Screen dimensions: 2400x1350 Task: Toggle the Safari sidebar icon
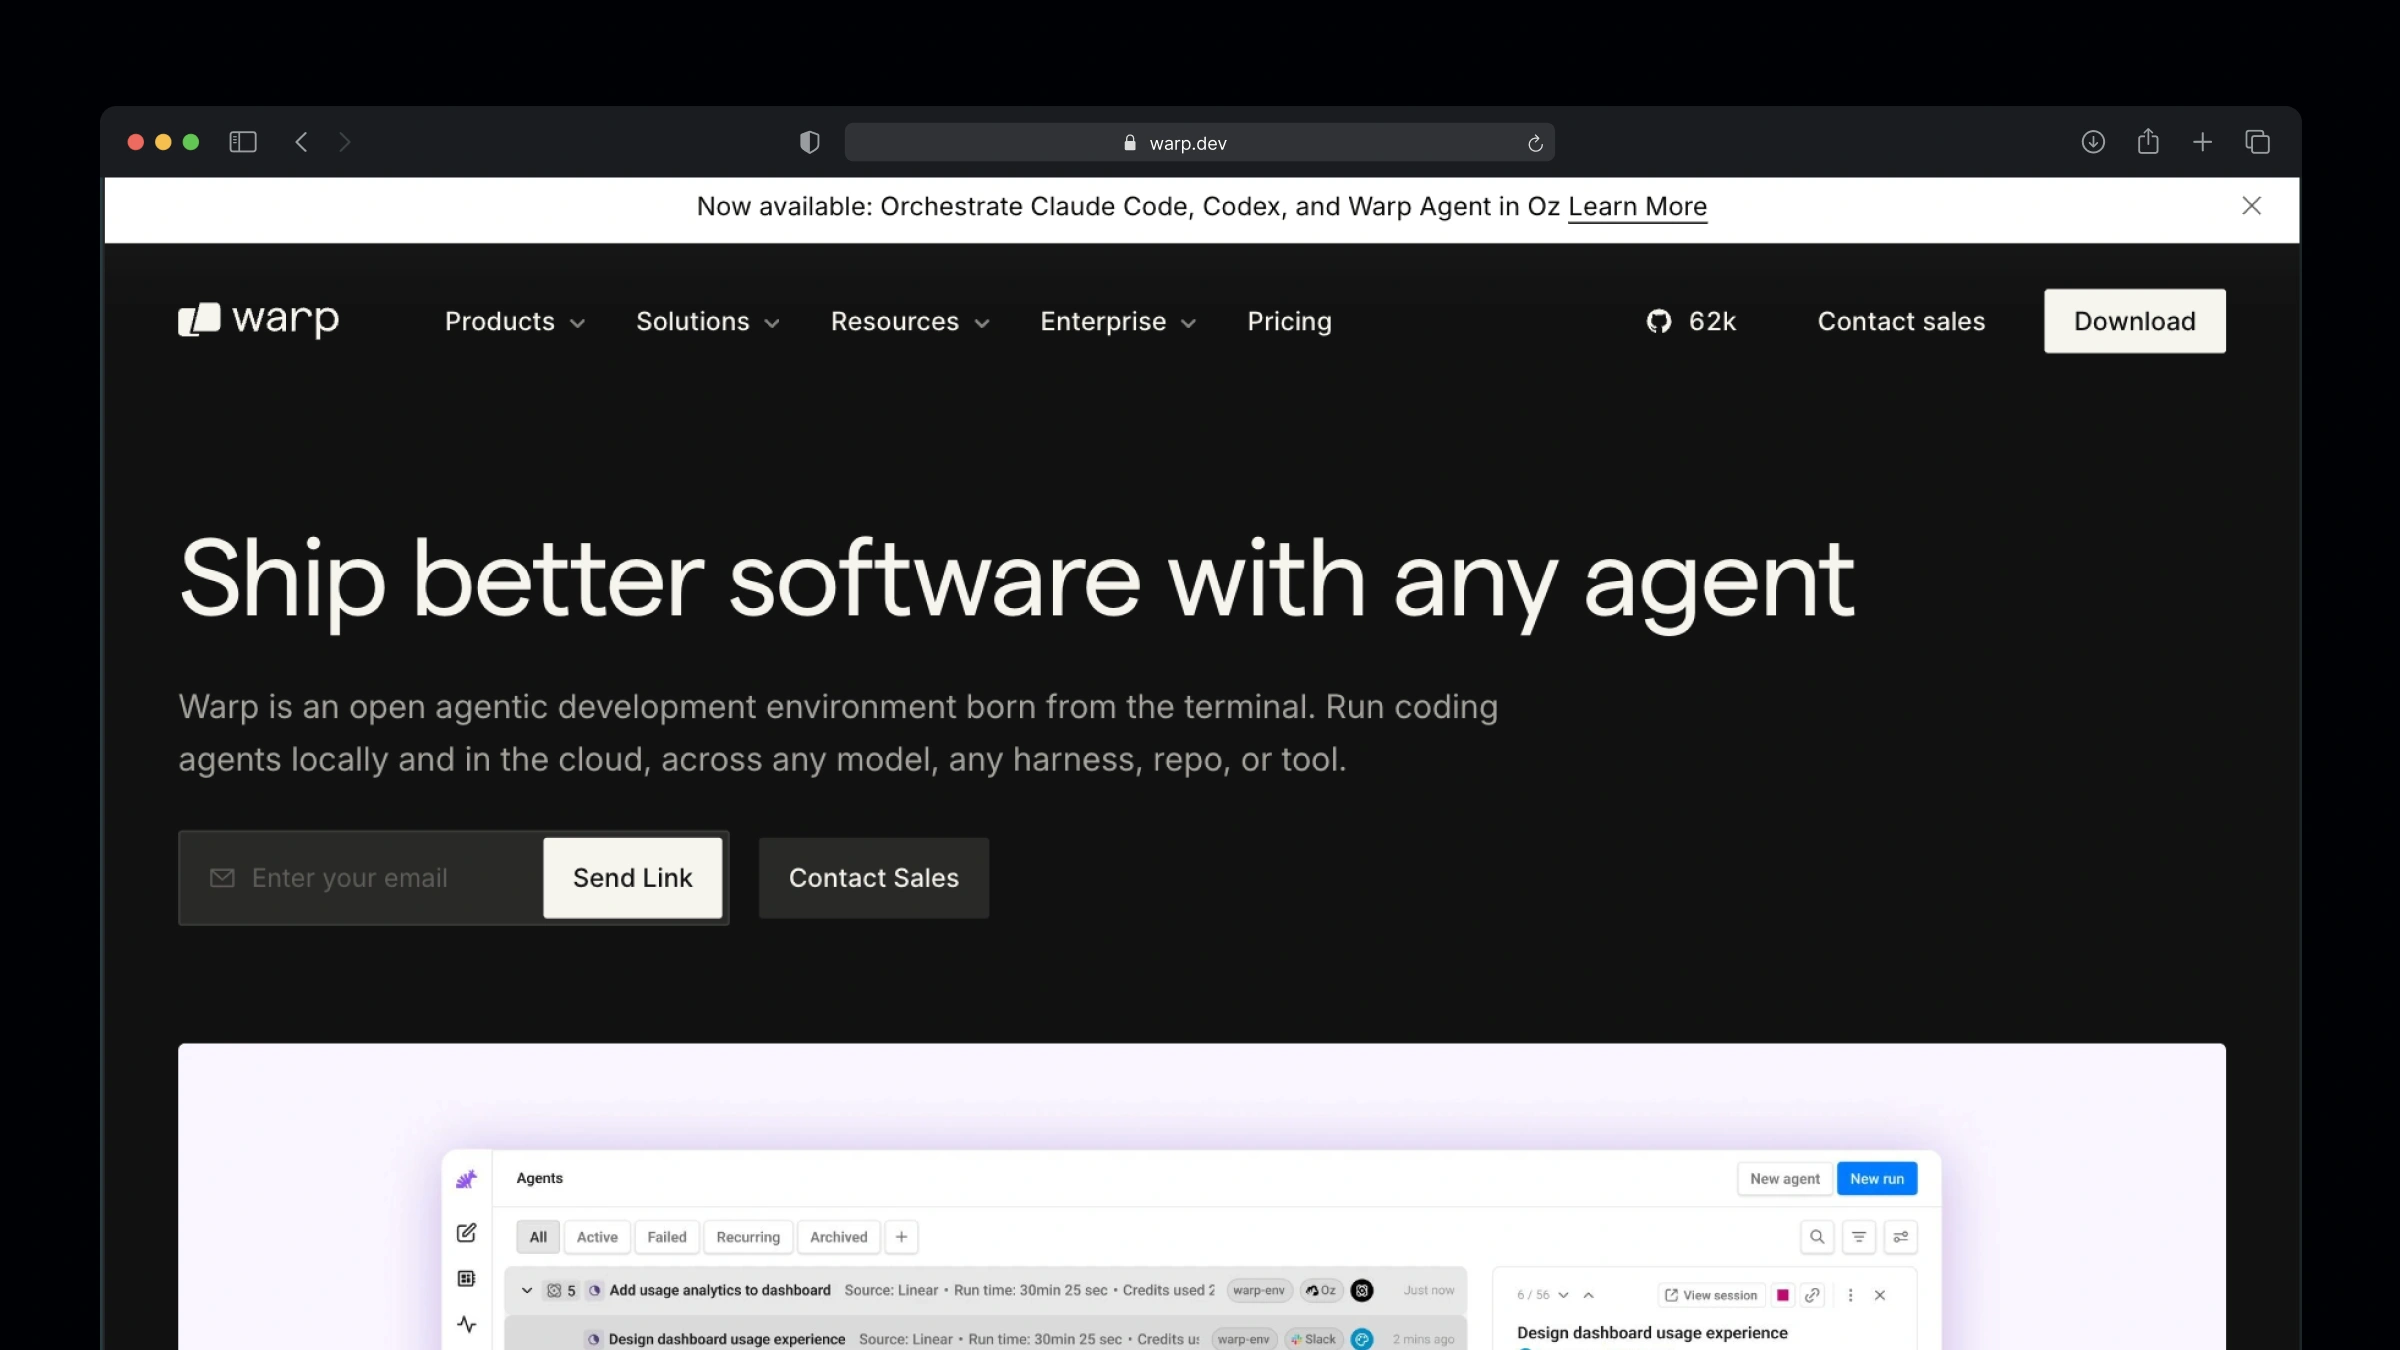[243, 142]
